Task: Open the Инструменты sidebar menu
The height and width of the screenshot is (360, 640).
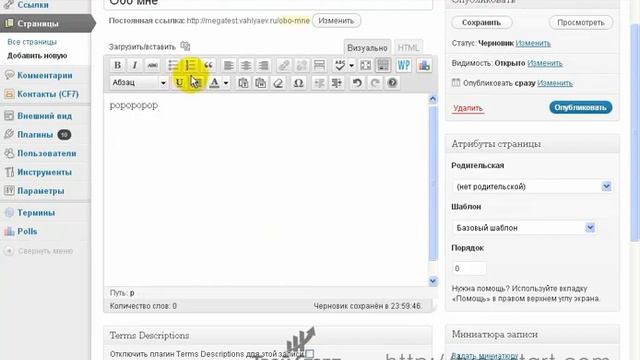Action: point(45,172)
